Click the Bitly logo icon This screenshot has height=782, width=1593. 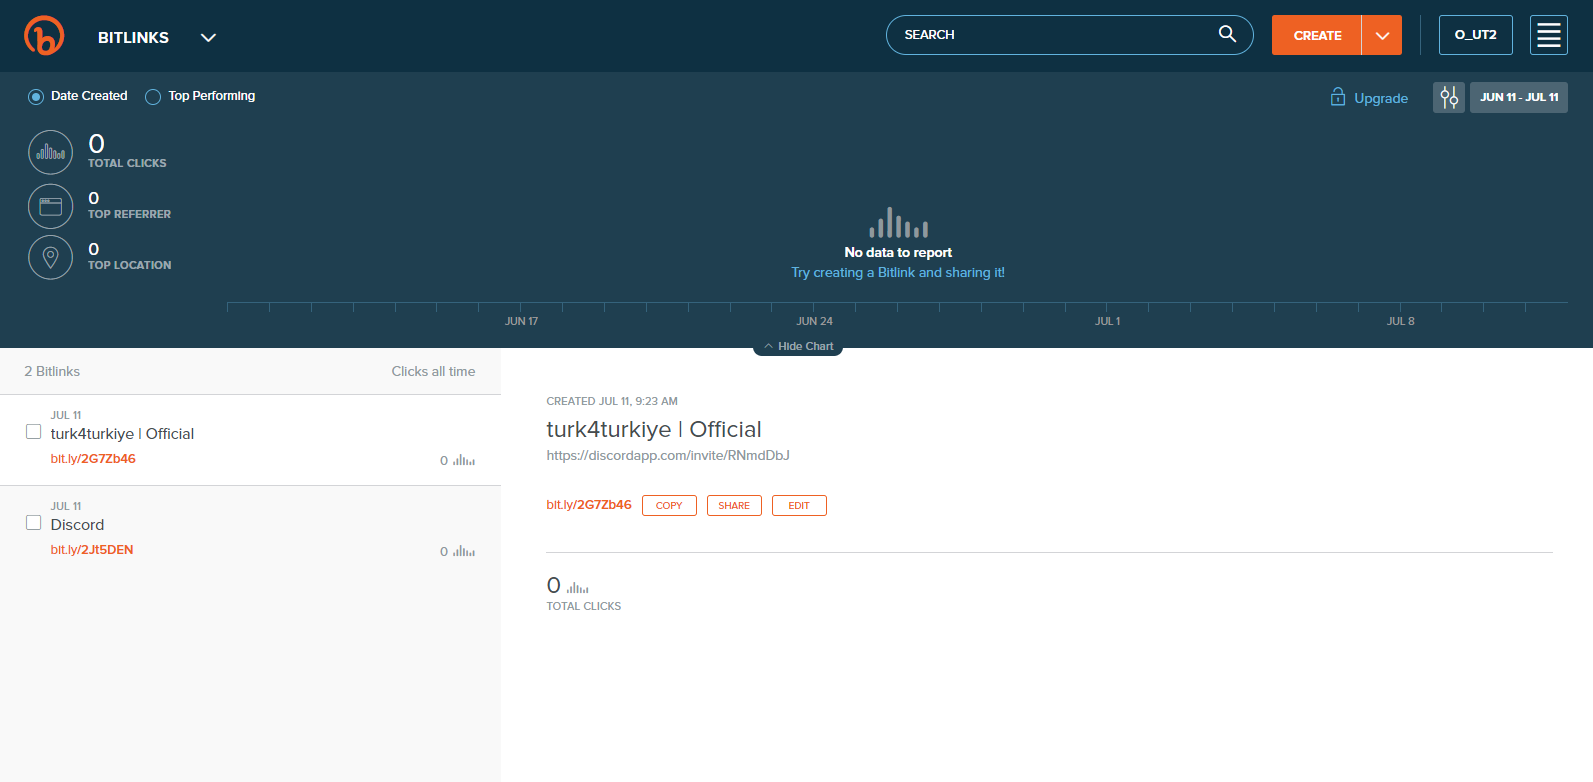click(44, 36)
